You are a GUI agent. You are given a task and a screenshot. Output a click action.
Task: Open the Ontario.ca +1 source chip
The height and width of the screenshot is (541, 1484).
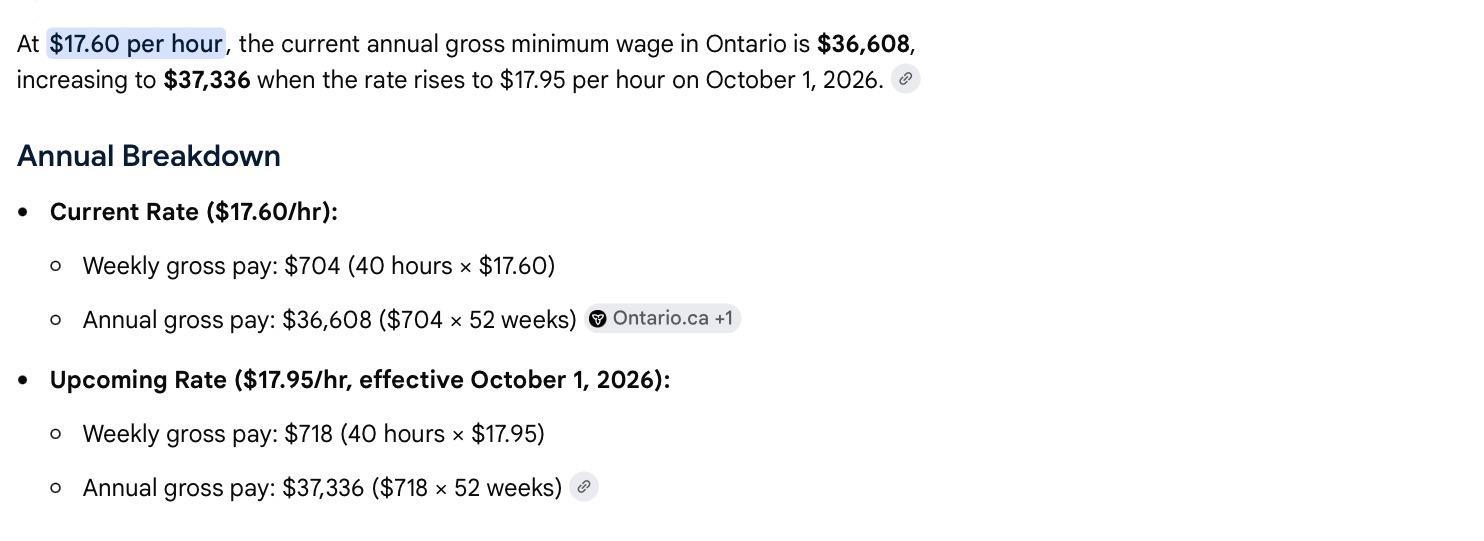click(x=663, y=319)
